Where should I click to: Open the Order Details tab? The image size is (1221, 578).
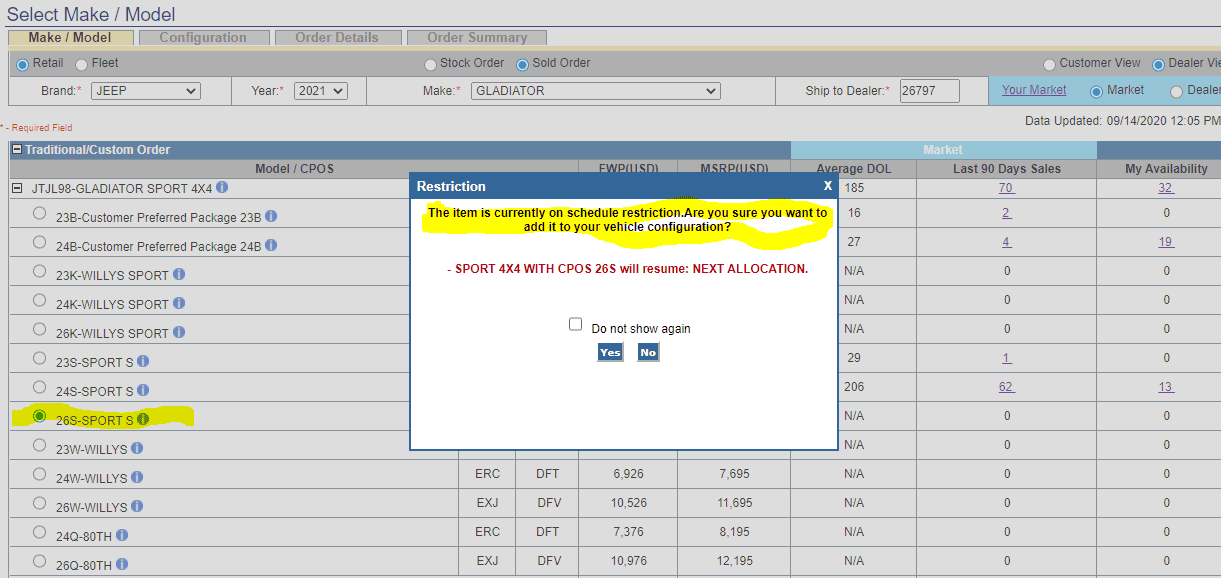coord(337,38)
